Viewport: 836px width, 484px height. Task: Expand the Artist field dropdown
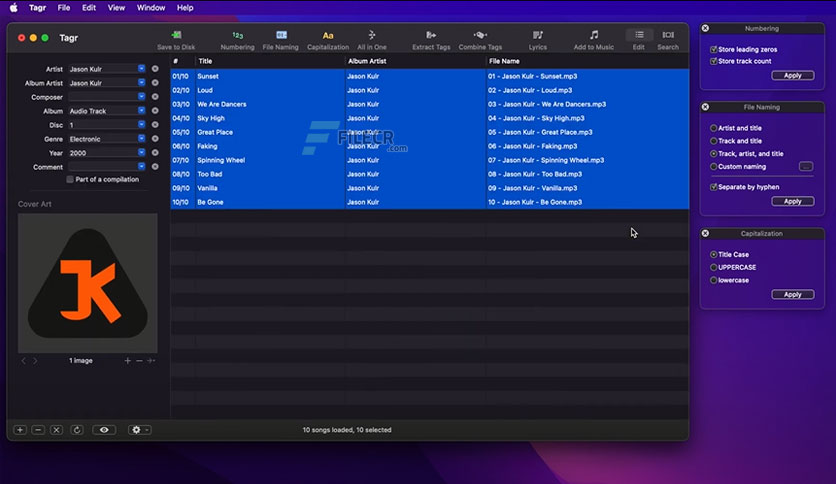pos(141,69)
